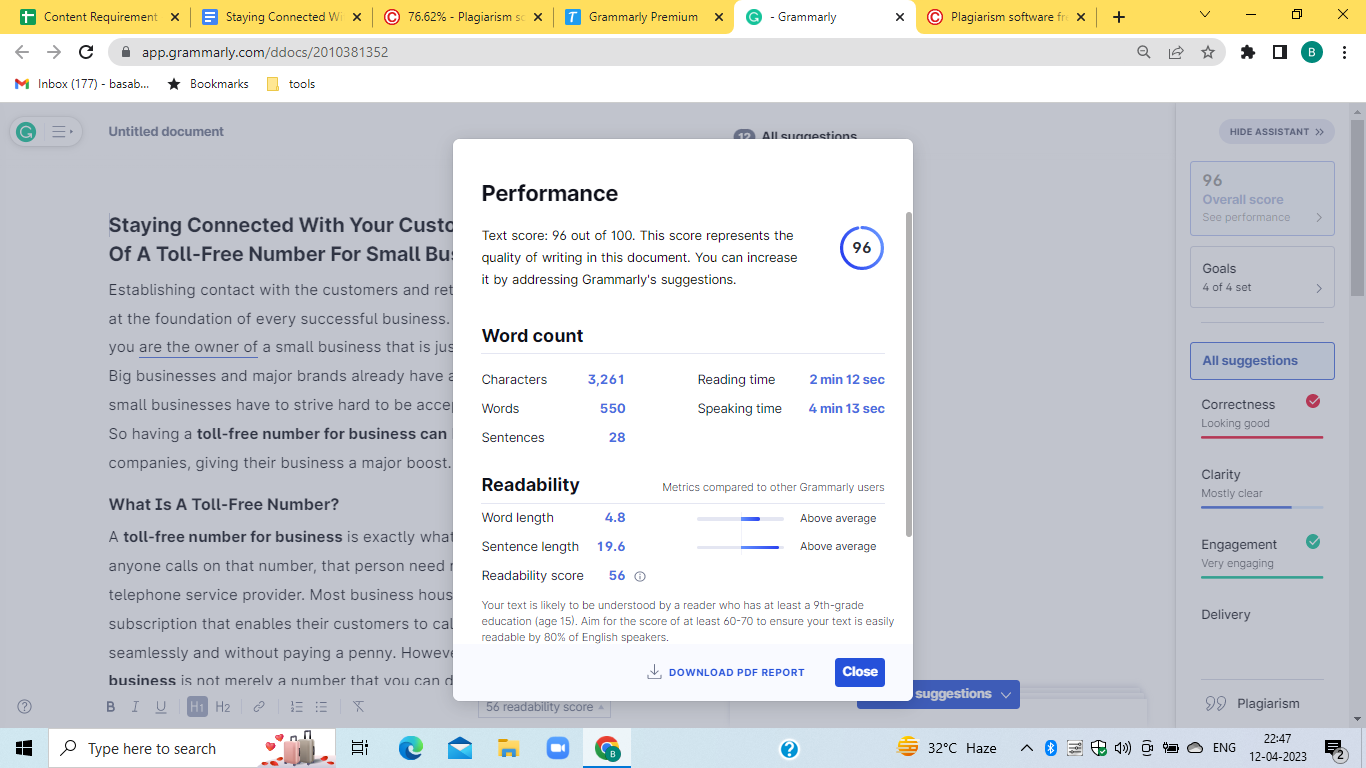This screenshot has height=768, width=1366.
Task: Open the Windows Start menu
Action: 24,748
